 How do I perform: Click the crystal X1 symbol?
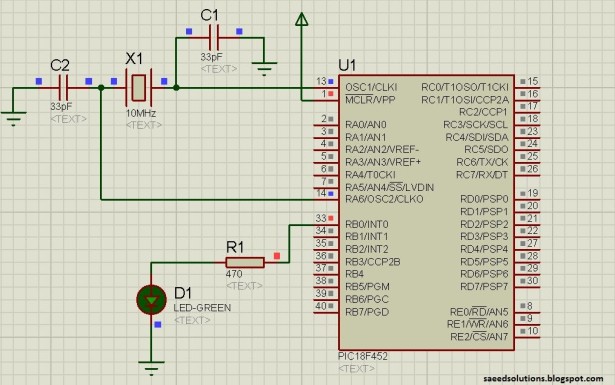pos(138,88)
